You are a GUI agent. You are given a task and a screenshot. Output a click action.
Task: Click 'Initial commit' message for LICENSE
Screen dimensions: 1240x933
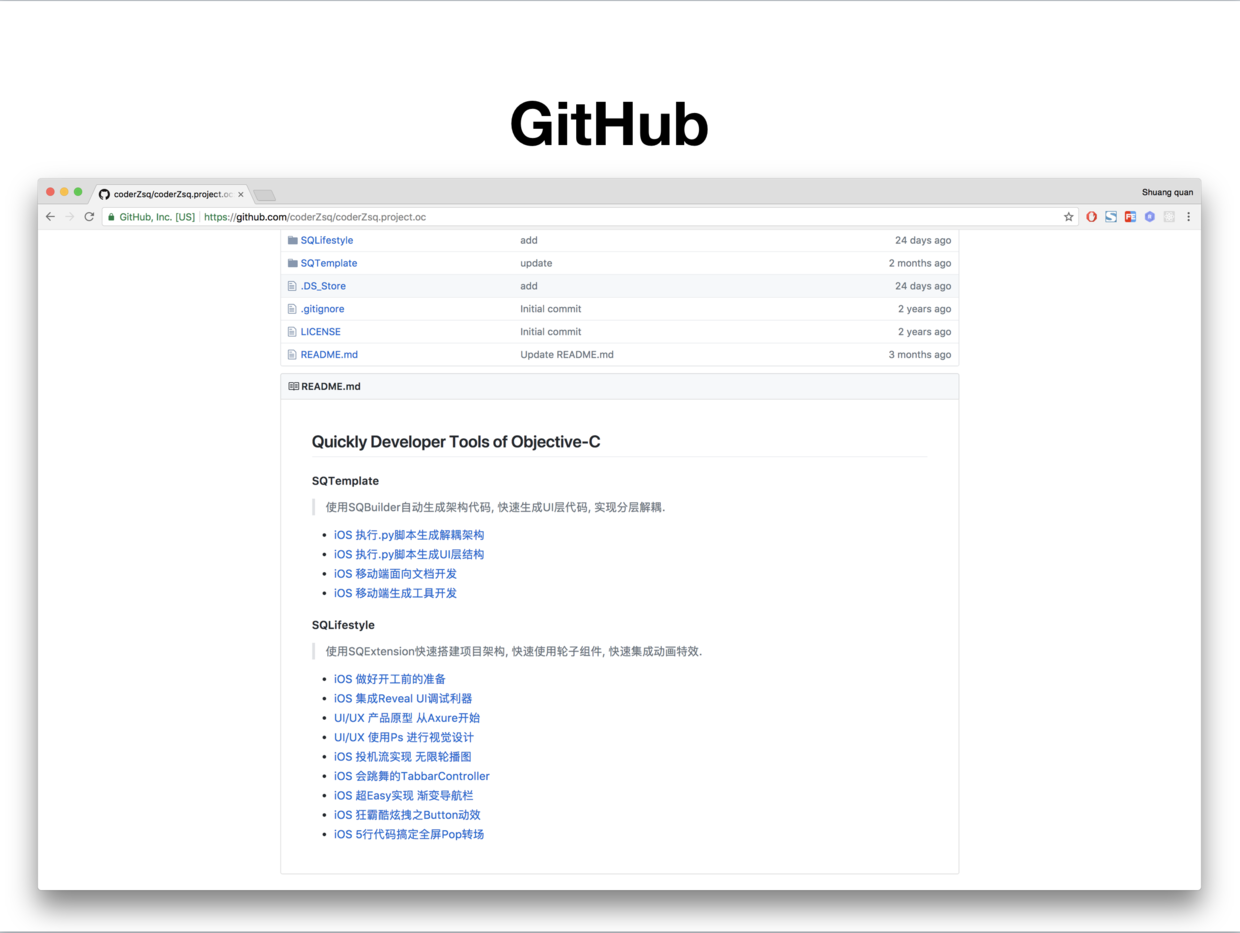[x=550, y=332]
